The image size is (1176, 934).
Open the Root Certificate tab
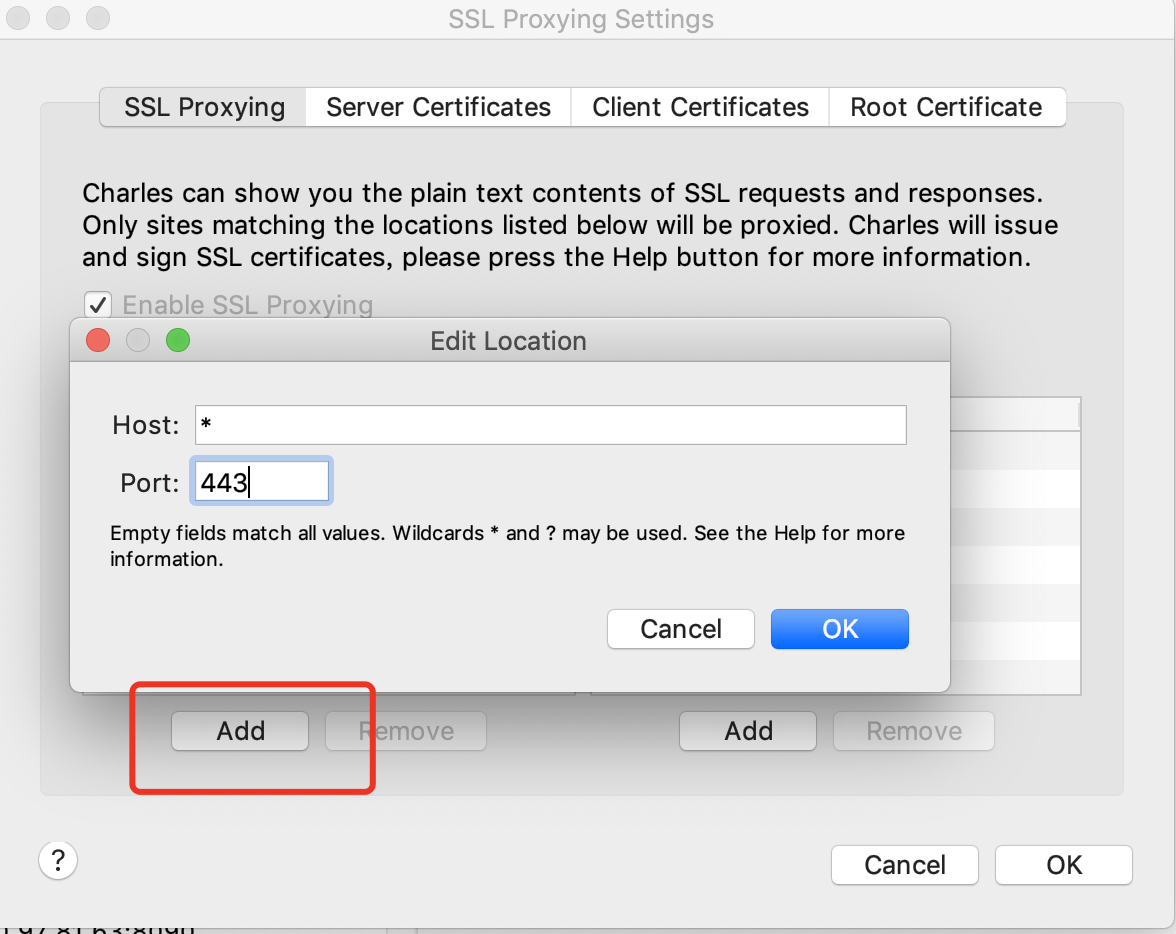pyautogui.click(x=946, y=107)
